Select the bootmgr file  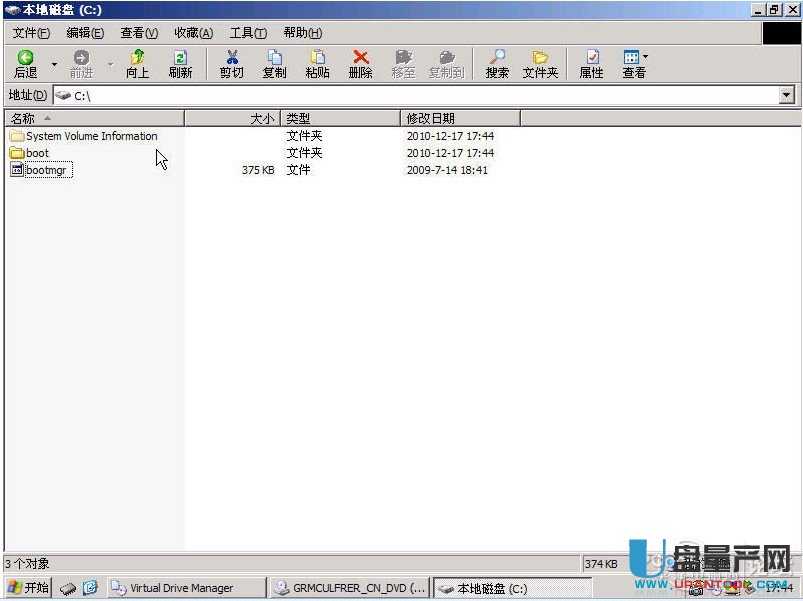tap(49, 170)
